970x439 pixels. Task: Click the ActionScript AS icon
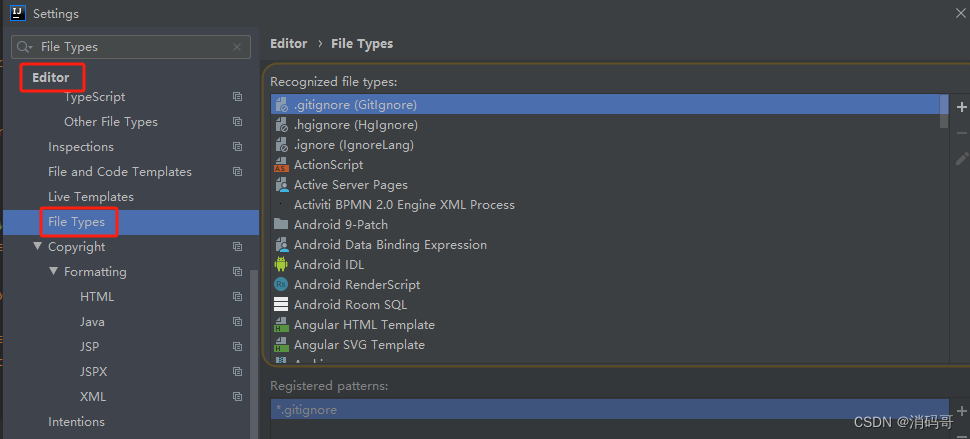click(x=281, y=165)
